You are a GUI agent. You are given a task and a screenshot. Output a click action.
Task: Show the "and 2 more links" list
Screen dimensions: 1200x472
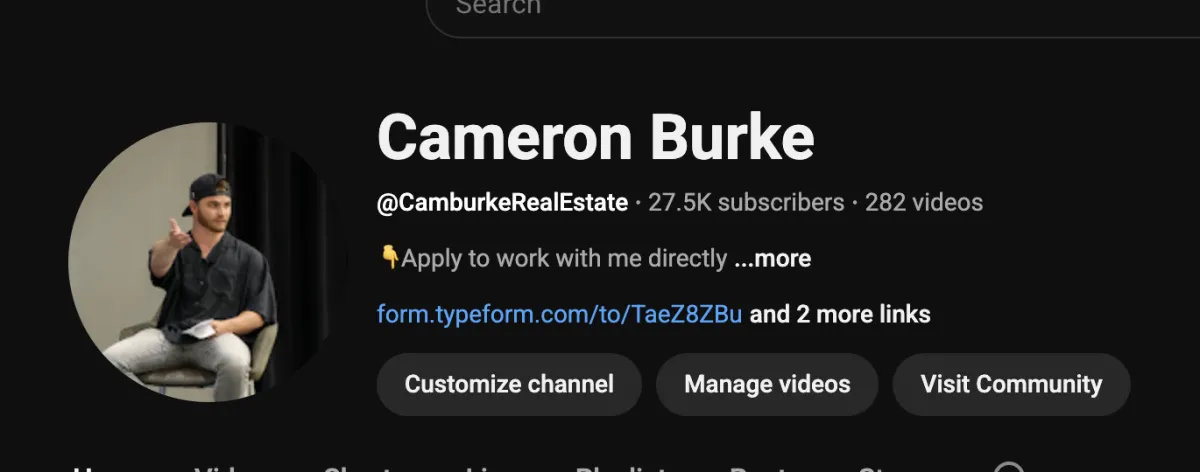click(840, 315)
